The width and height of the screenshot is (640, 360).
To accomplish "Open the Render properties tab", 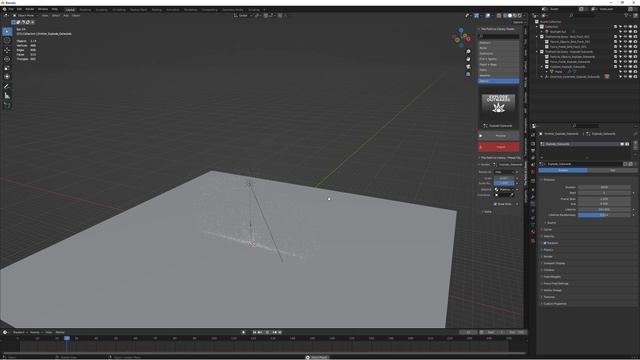I will pyautogui.click(x=533, y=144).
